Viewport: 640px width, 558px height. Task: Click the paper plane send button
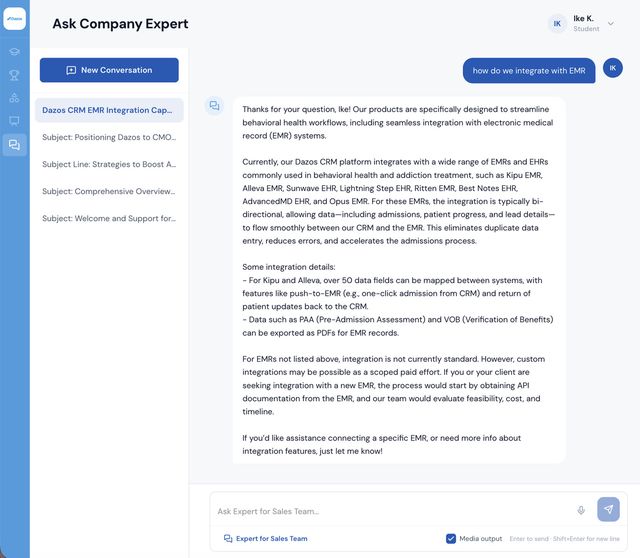(608, 509)
